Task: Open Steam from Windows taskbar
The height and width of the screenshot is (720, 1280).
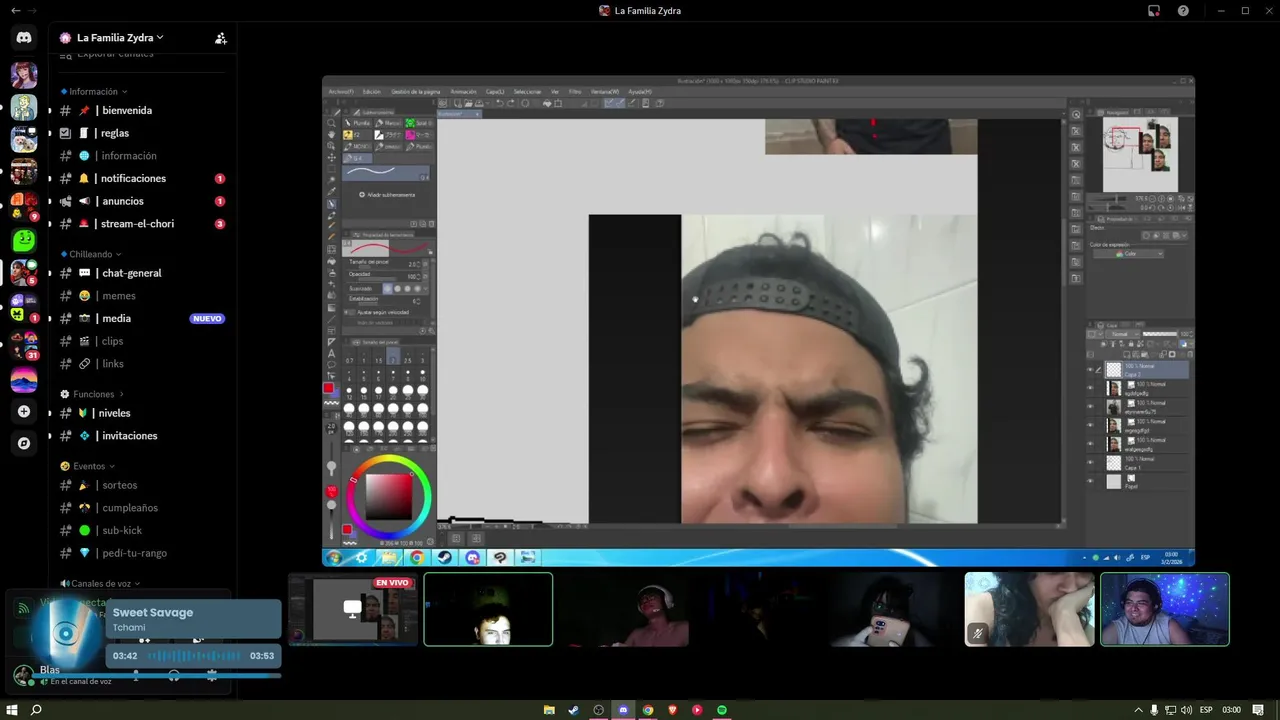Action: click(x=573, y=710)
